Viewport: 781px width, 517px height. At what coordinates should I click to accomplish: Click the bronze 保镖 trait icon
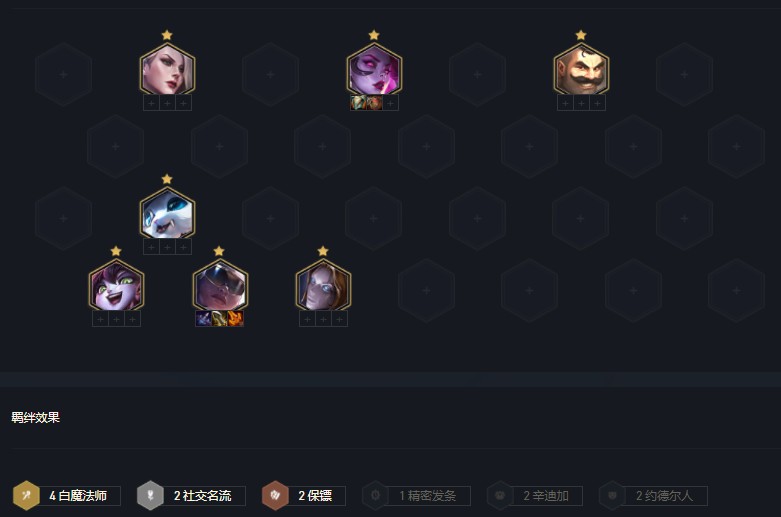(275, 496)
